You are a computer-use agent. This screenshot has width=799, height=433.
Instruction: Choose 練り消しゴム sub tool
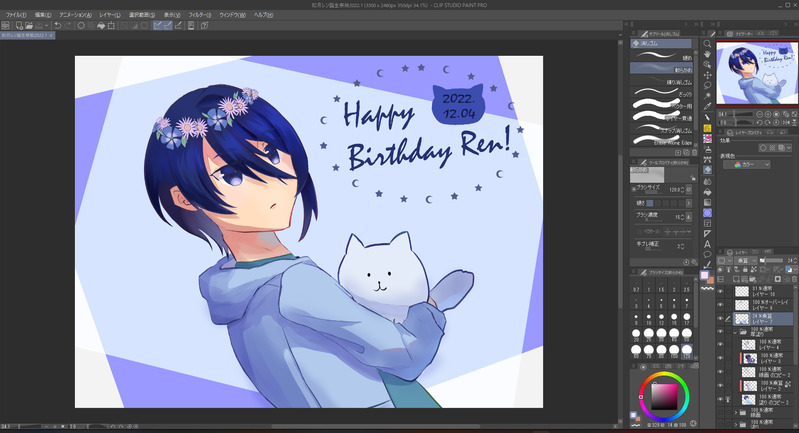point(661,80)
